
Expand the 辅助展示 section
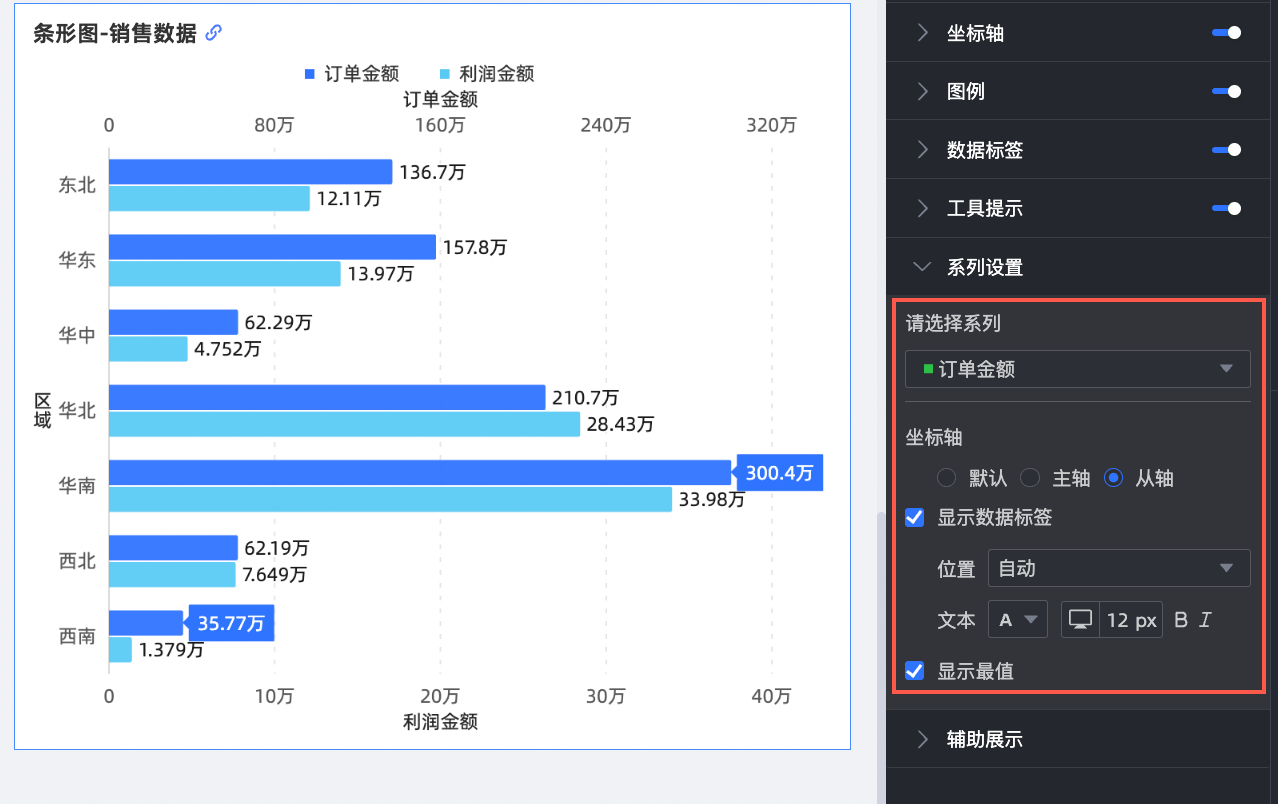tap(984, 739)
